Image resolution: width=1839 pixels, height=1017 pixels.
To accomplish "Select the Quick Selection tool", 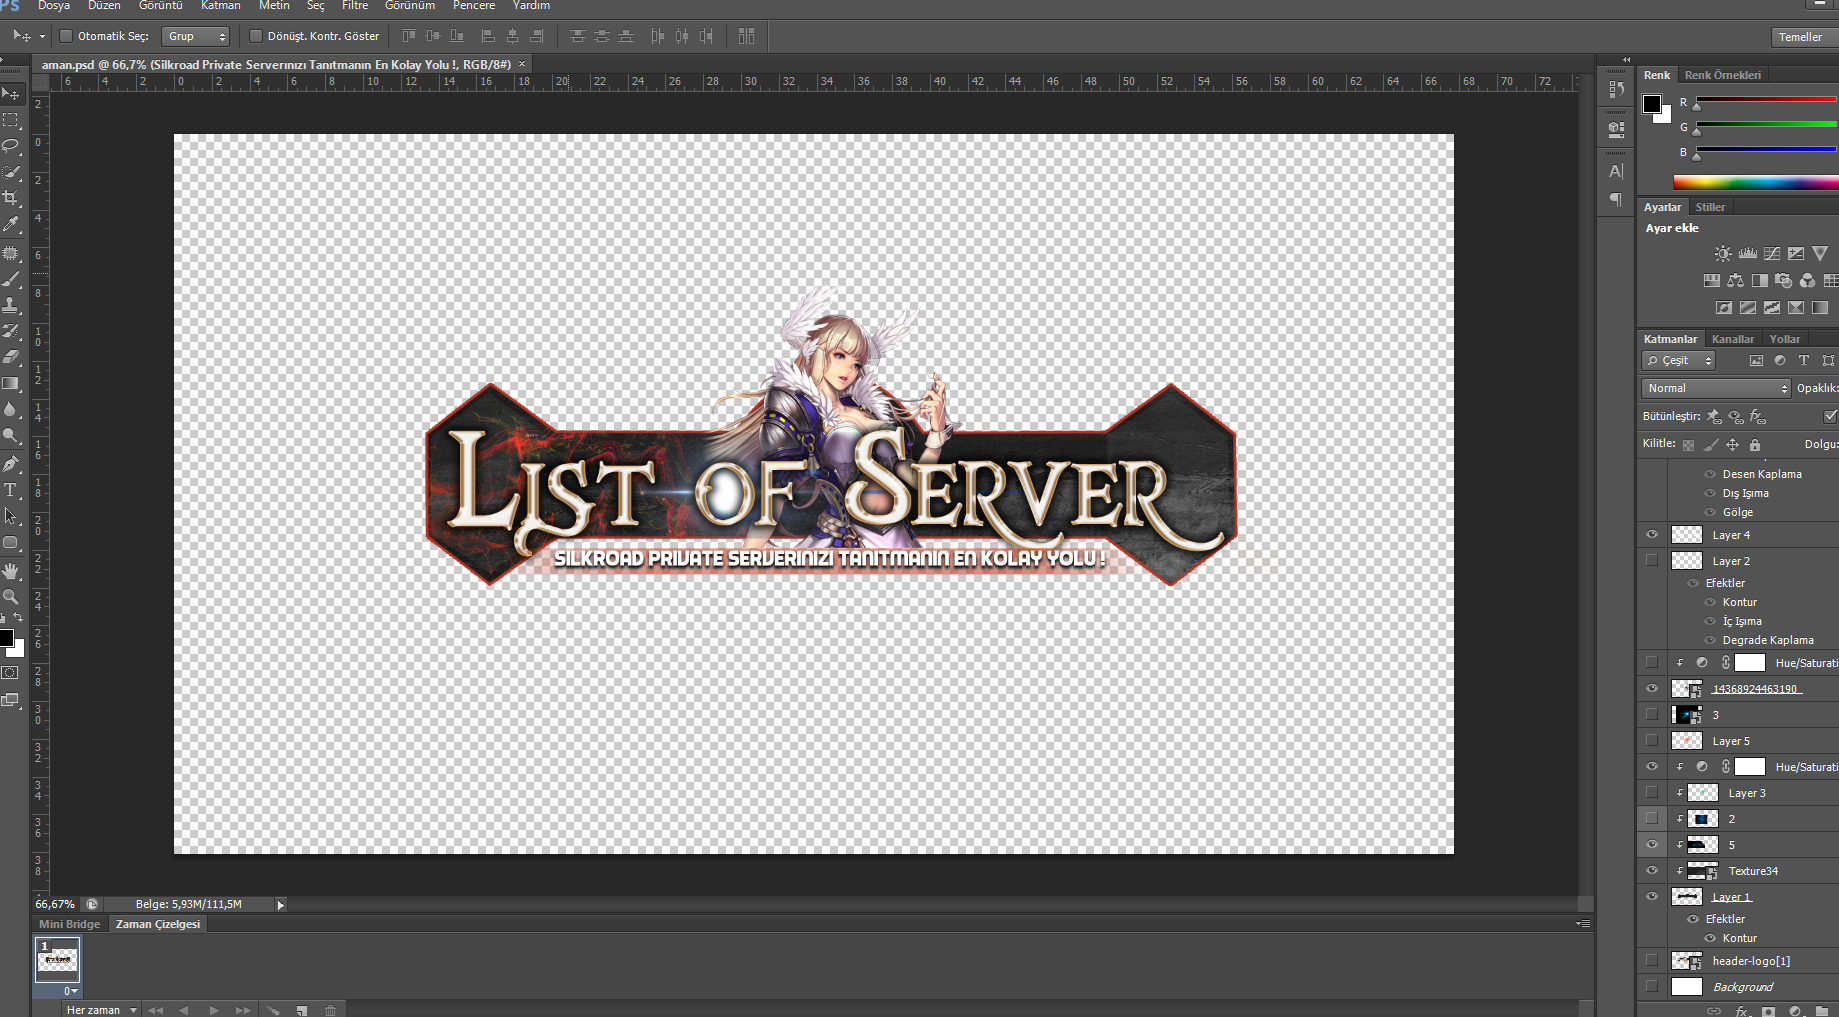I will (11, 172).
